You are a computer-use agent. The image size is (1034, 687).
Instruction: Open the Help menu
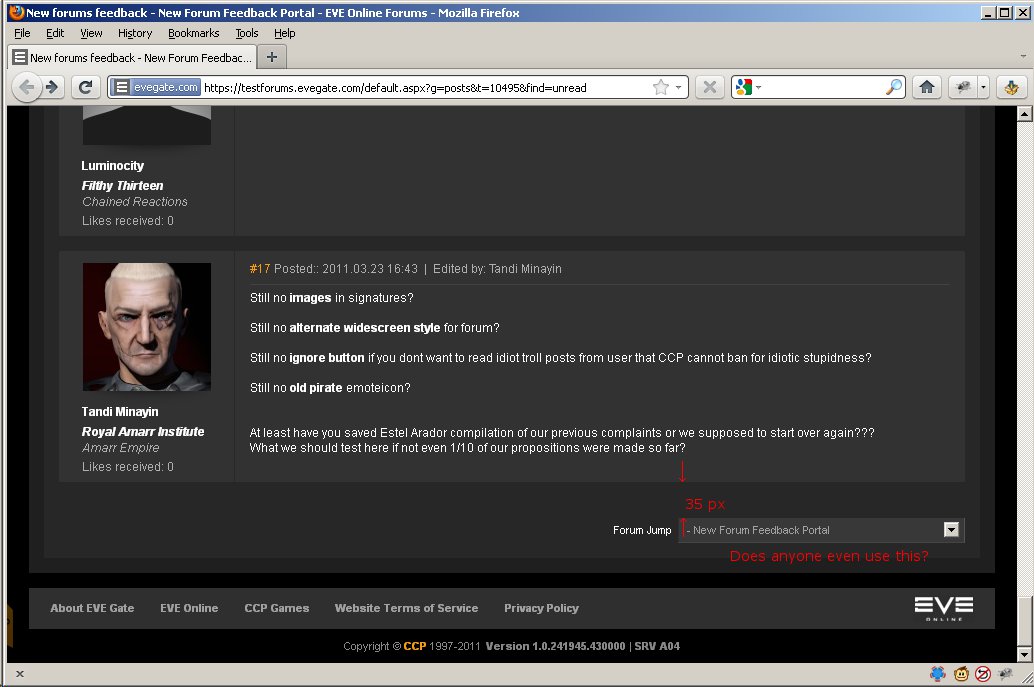coord(284,33)
